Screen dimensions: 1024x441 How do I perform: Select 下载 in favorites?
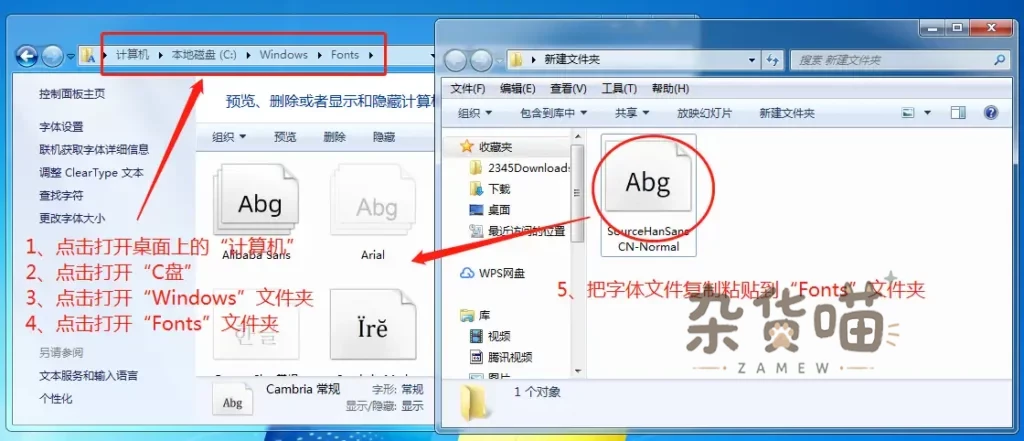[490, 189]
